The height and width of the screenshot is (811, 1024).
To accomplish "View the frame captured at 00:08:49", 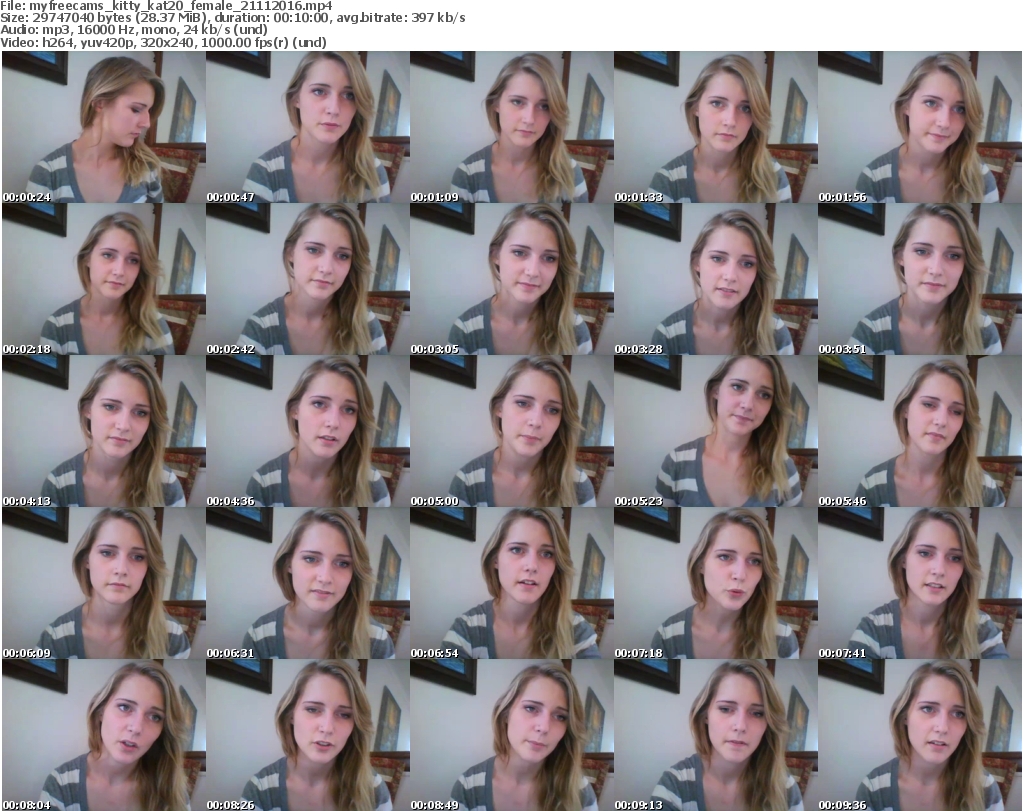I will 511,735.
